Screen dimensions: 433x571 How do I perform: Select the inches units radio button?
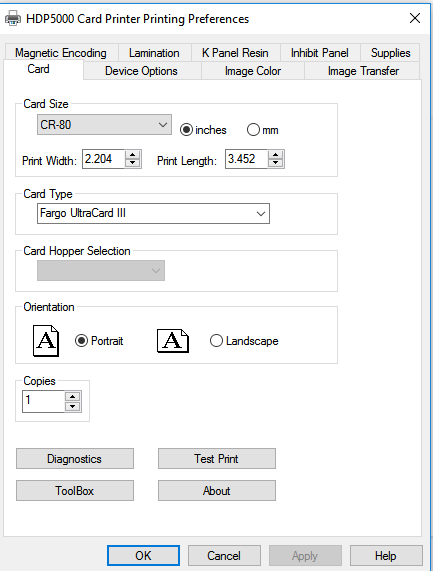[186, 130]
